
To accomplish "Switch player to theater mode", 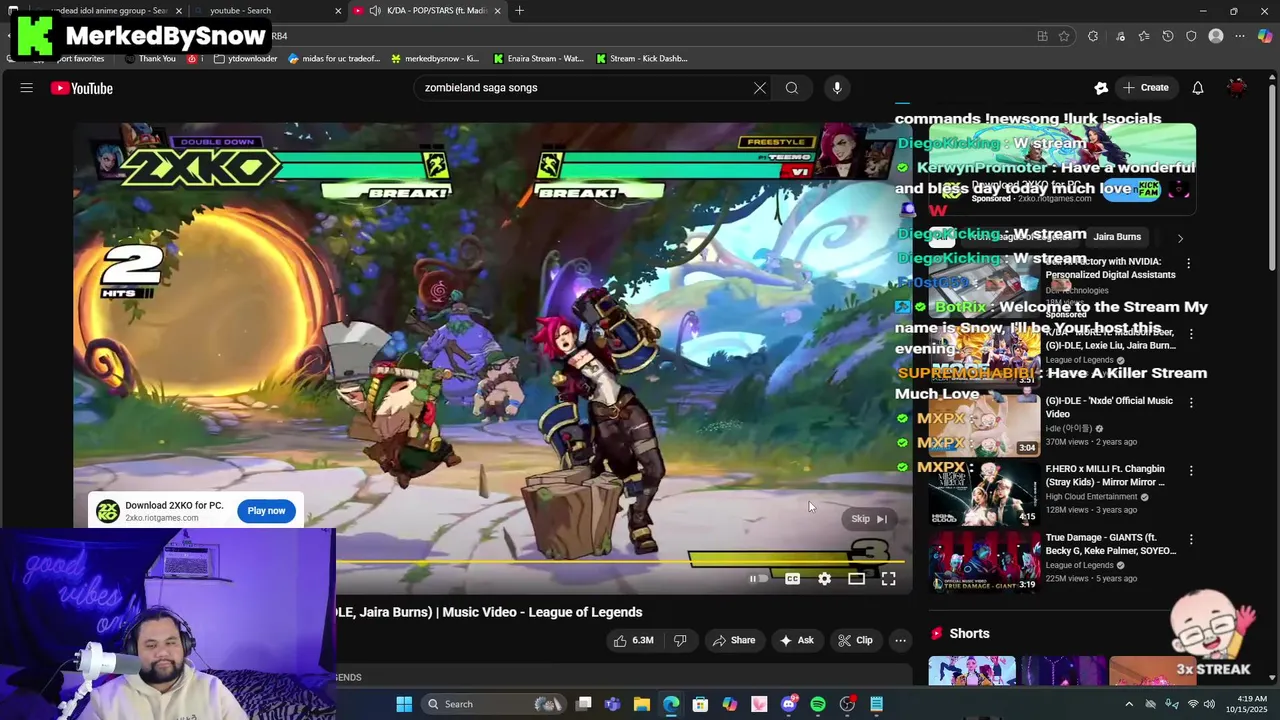I will [856, 578].
